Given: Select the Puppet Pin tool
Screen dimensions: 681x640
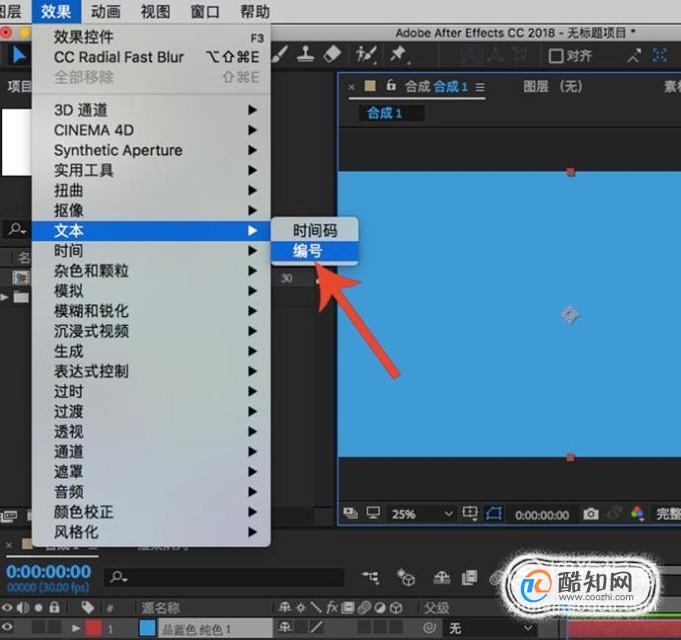Looking at the screenshot, I should point(398,55).
